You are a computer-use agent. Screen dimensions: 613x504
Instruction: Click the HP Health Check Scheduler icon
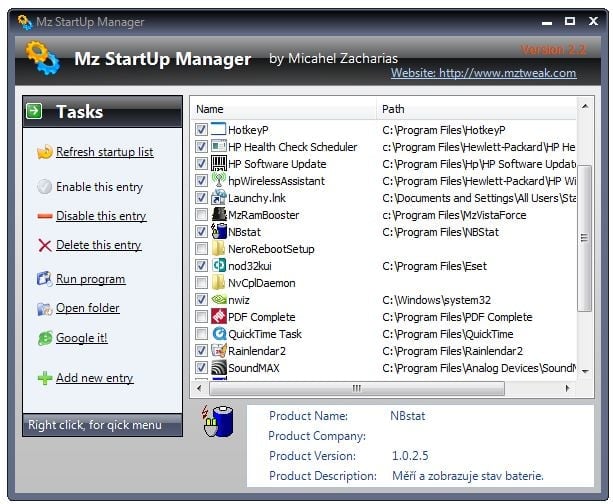pos(219,146)
